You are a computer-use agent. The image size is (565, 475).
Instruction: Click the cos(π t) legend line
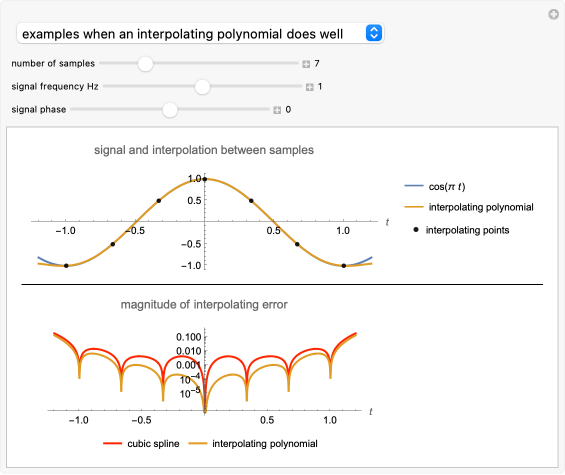pos(414,186)
